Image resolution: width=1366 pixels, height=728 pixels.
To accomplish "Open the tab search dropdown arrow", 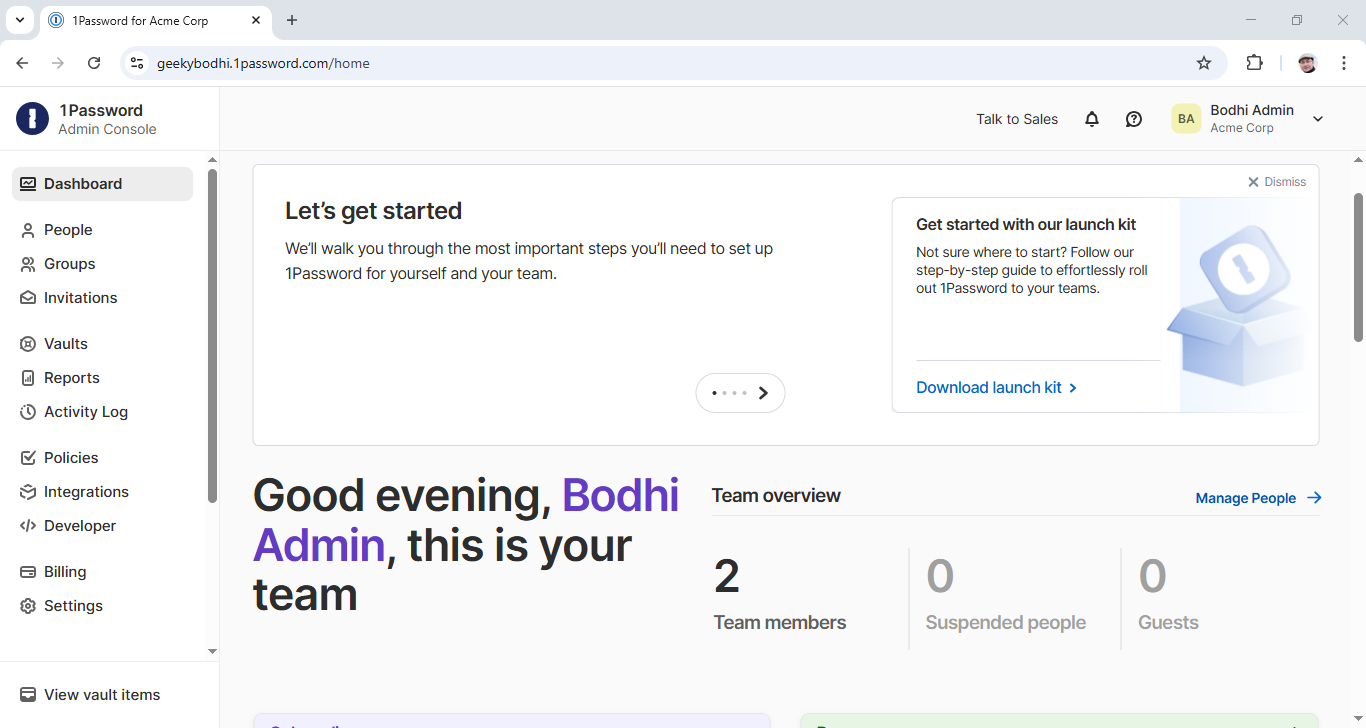I will click(19, 20).
